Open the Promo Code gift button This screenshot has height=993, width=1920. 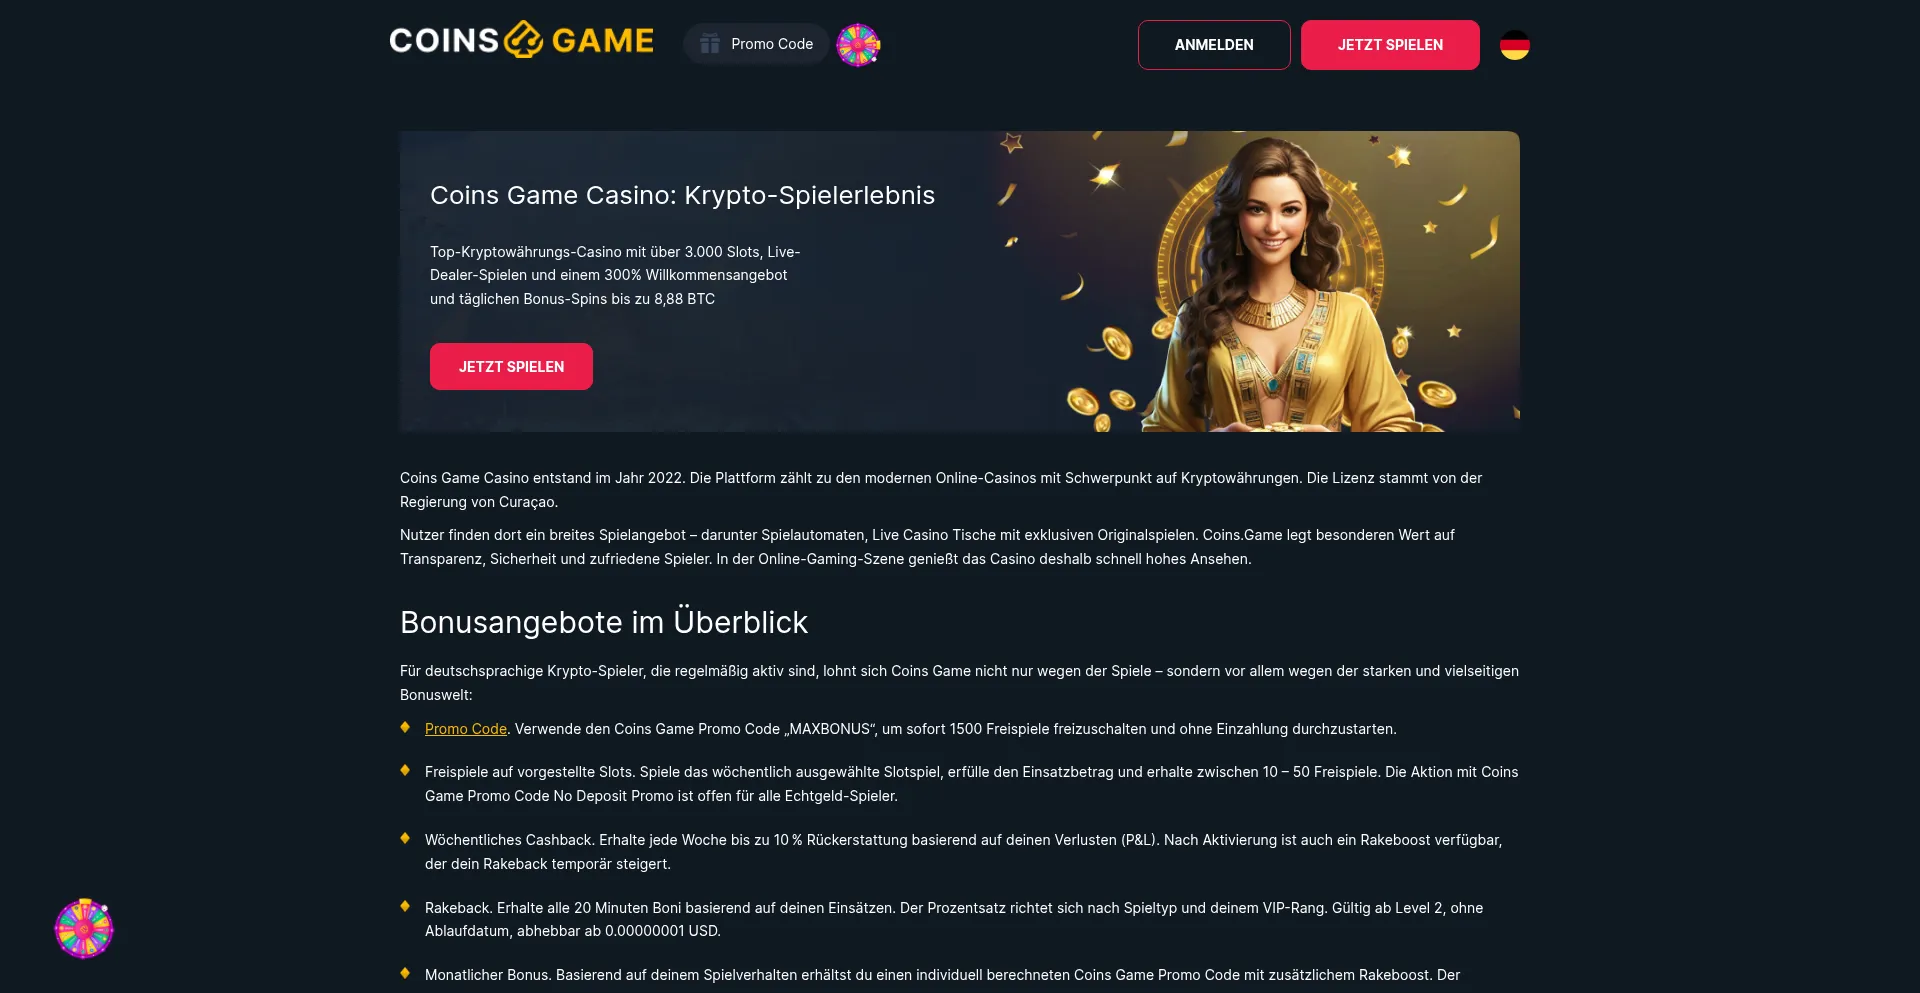[756, 44]
